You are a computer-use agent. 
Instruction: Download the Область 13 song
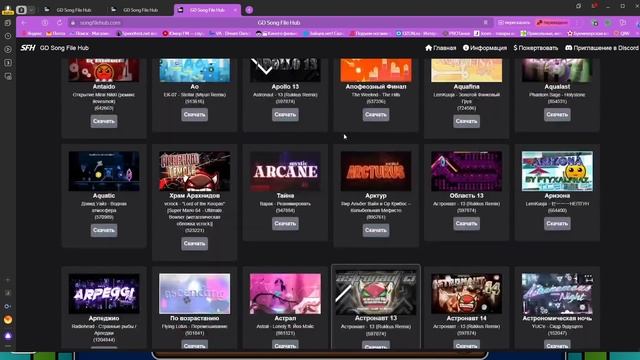click(466, 224)
